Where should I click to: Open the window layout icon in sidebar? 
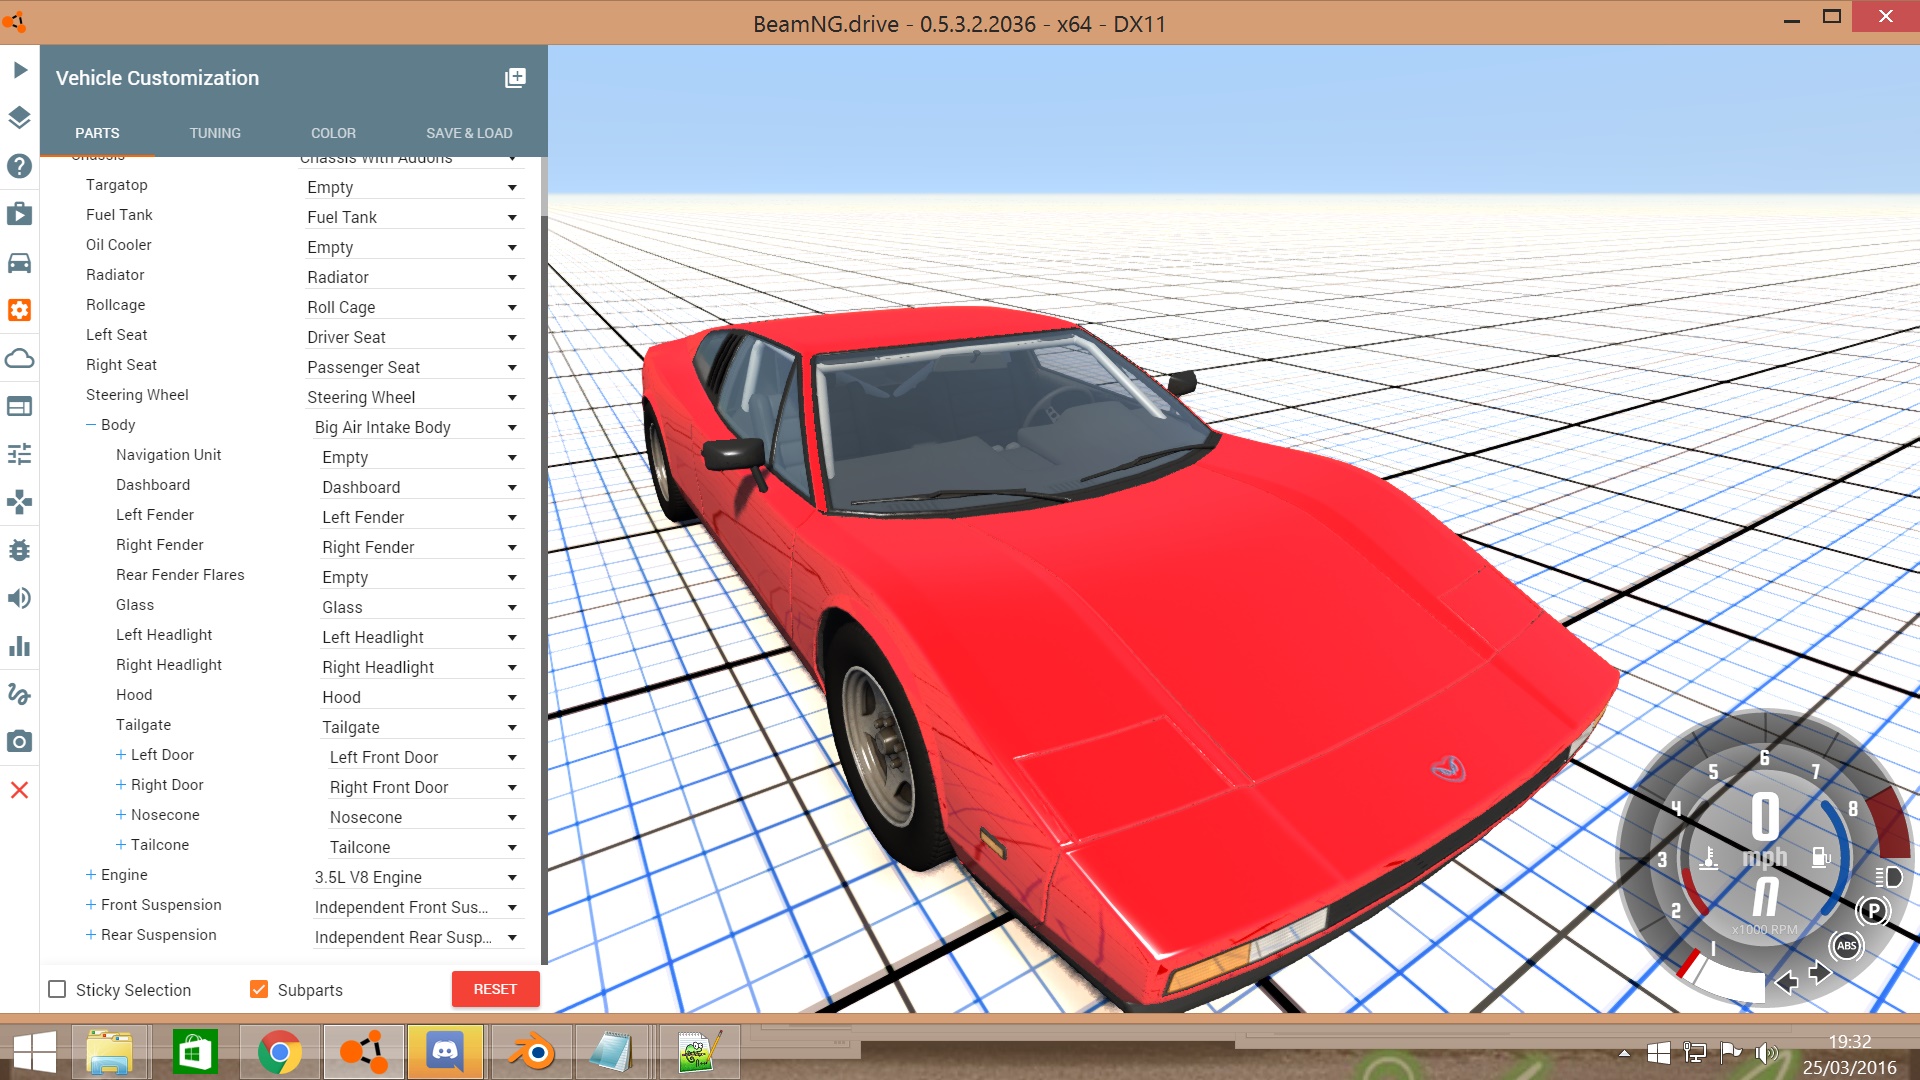(19, 406)
